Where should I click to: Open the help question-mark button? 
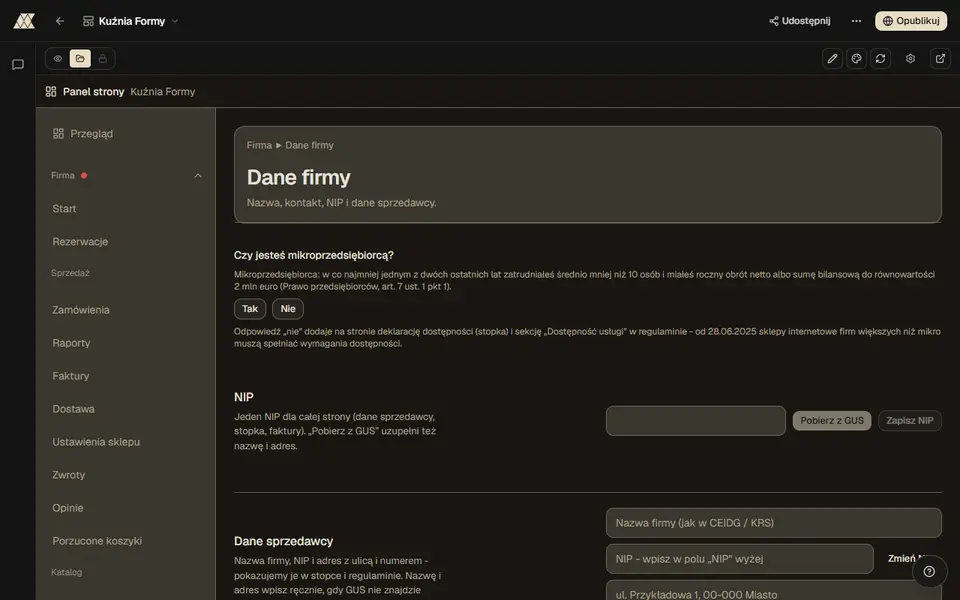929,571
